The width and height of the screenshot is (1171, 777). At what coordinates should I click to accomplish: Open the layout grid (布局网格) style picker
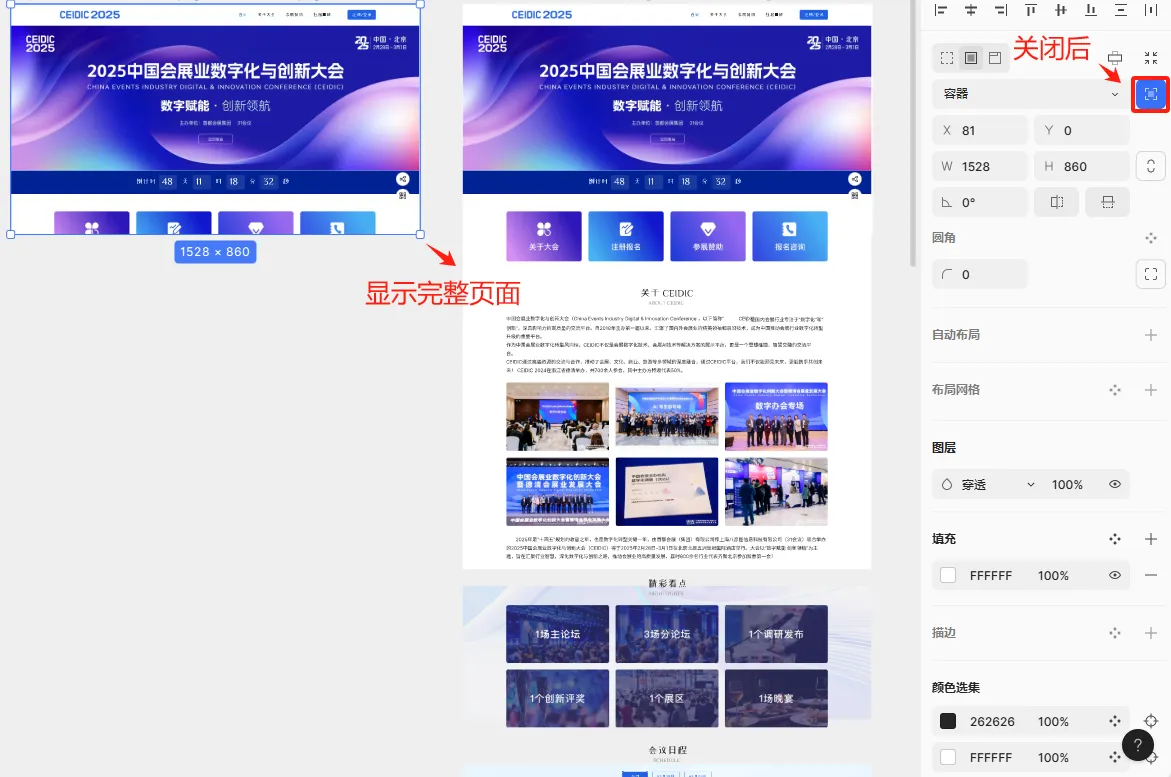pyautogui.click(x=1115, y=390)
